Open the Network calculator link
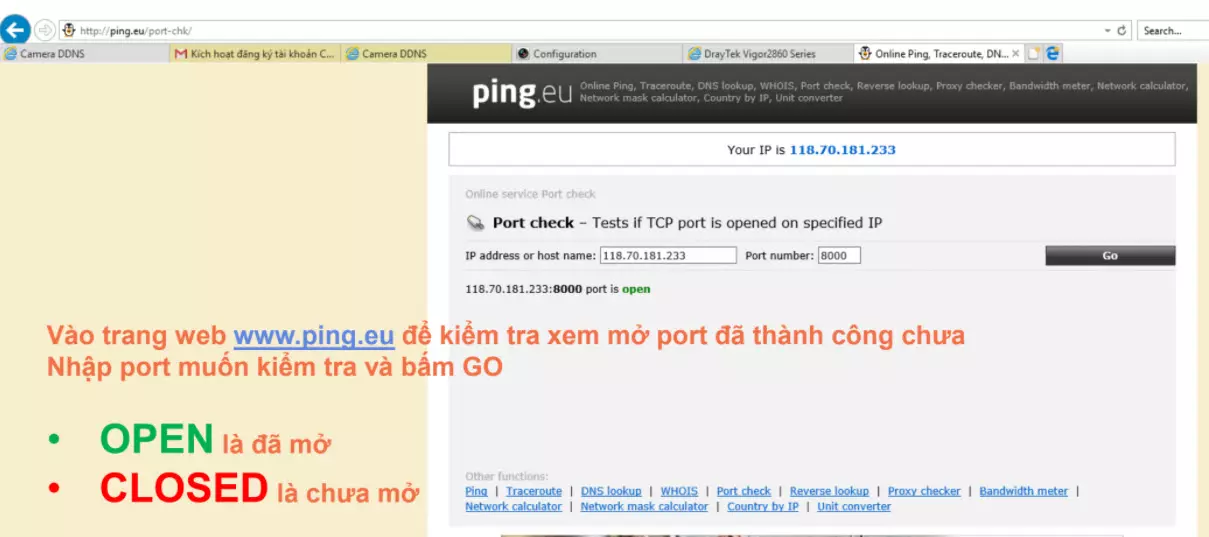Image resolution: width=1209 pixels, height=537 pixels. 513,506
